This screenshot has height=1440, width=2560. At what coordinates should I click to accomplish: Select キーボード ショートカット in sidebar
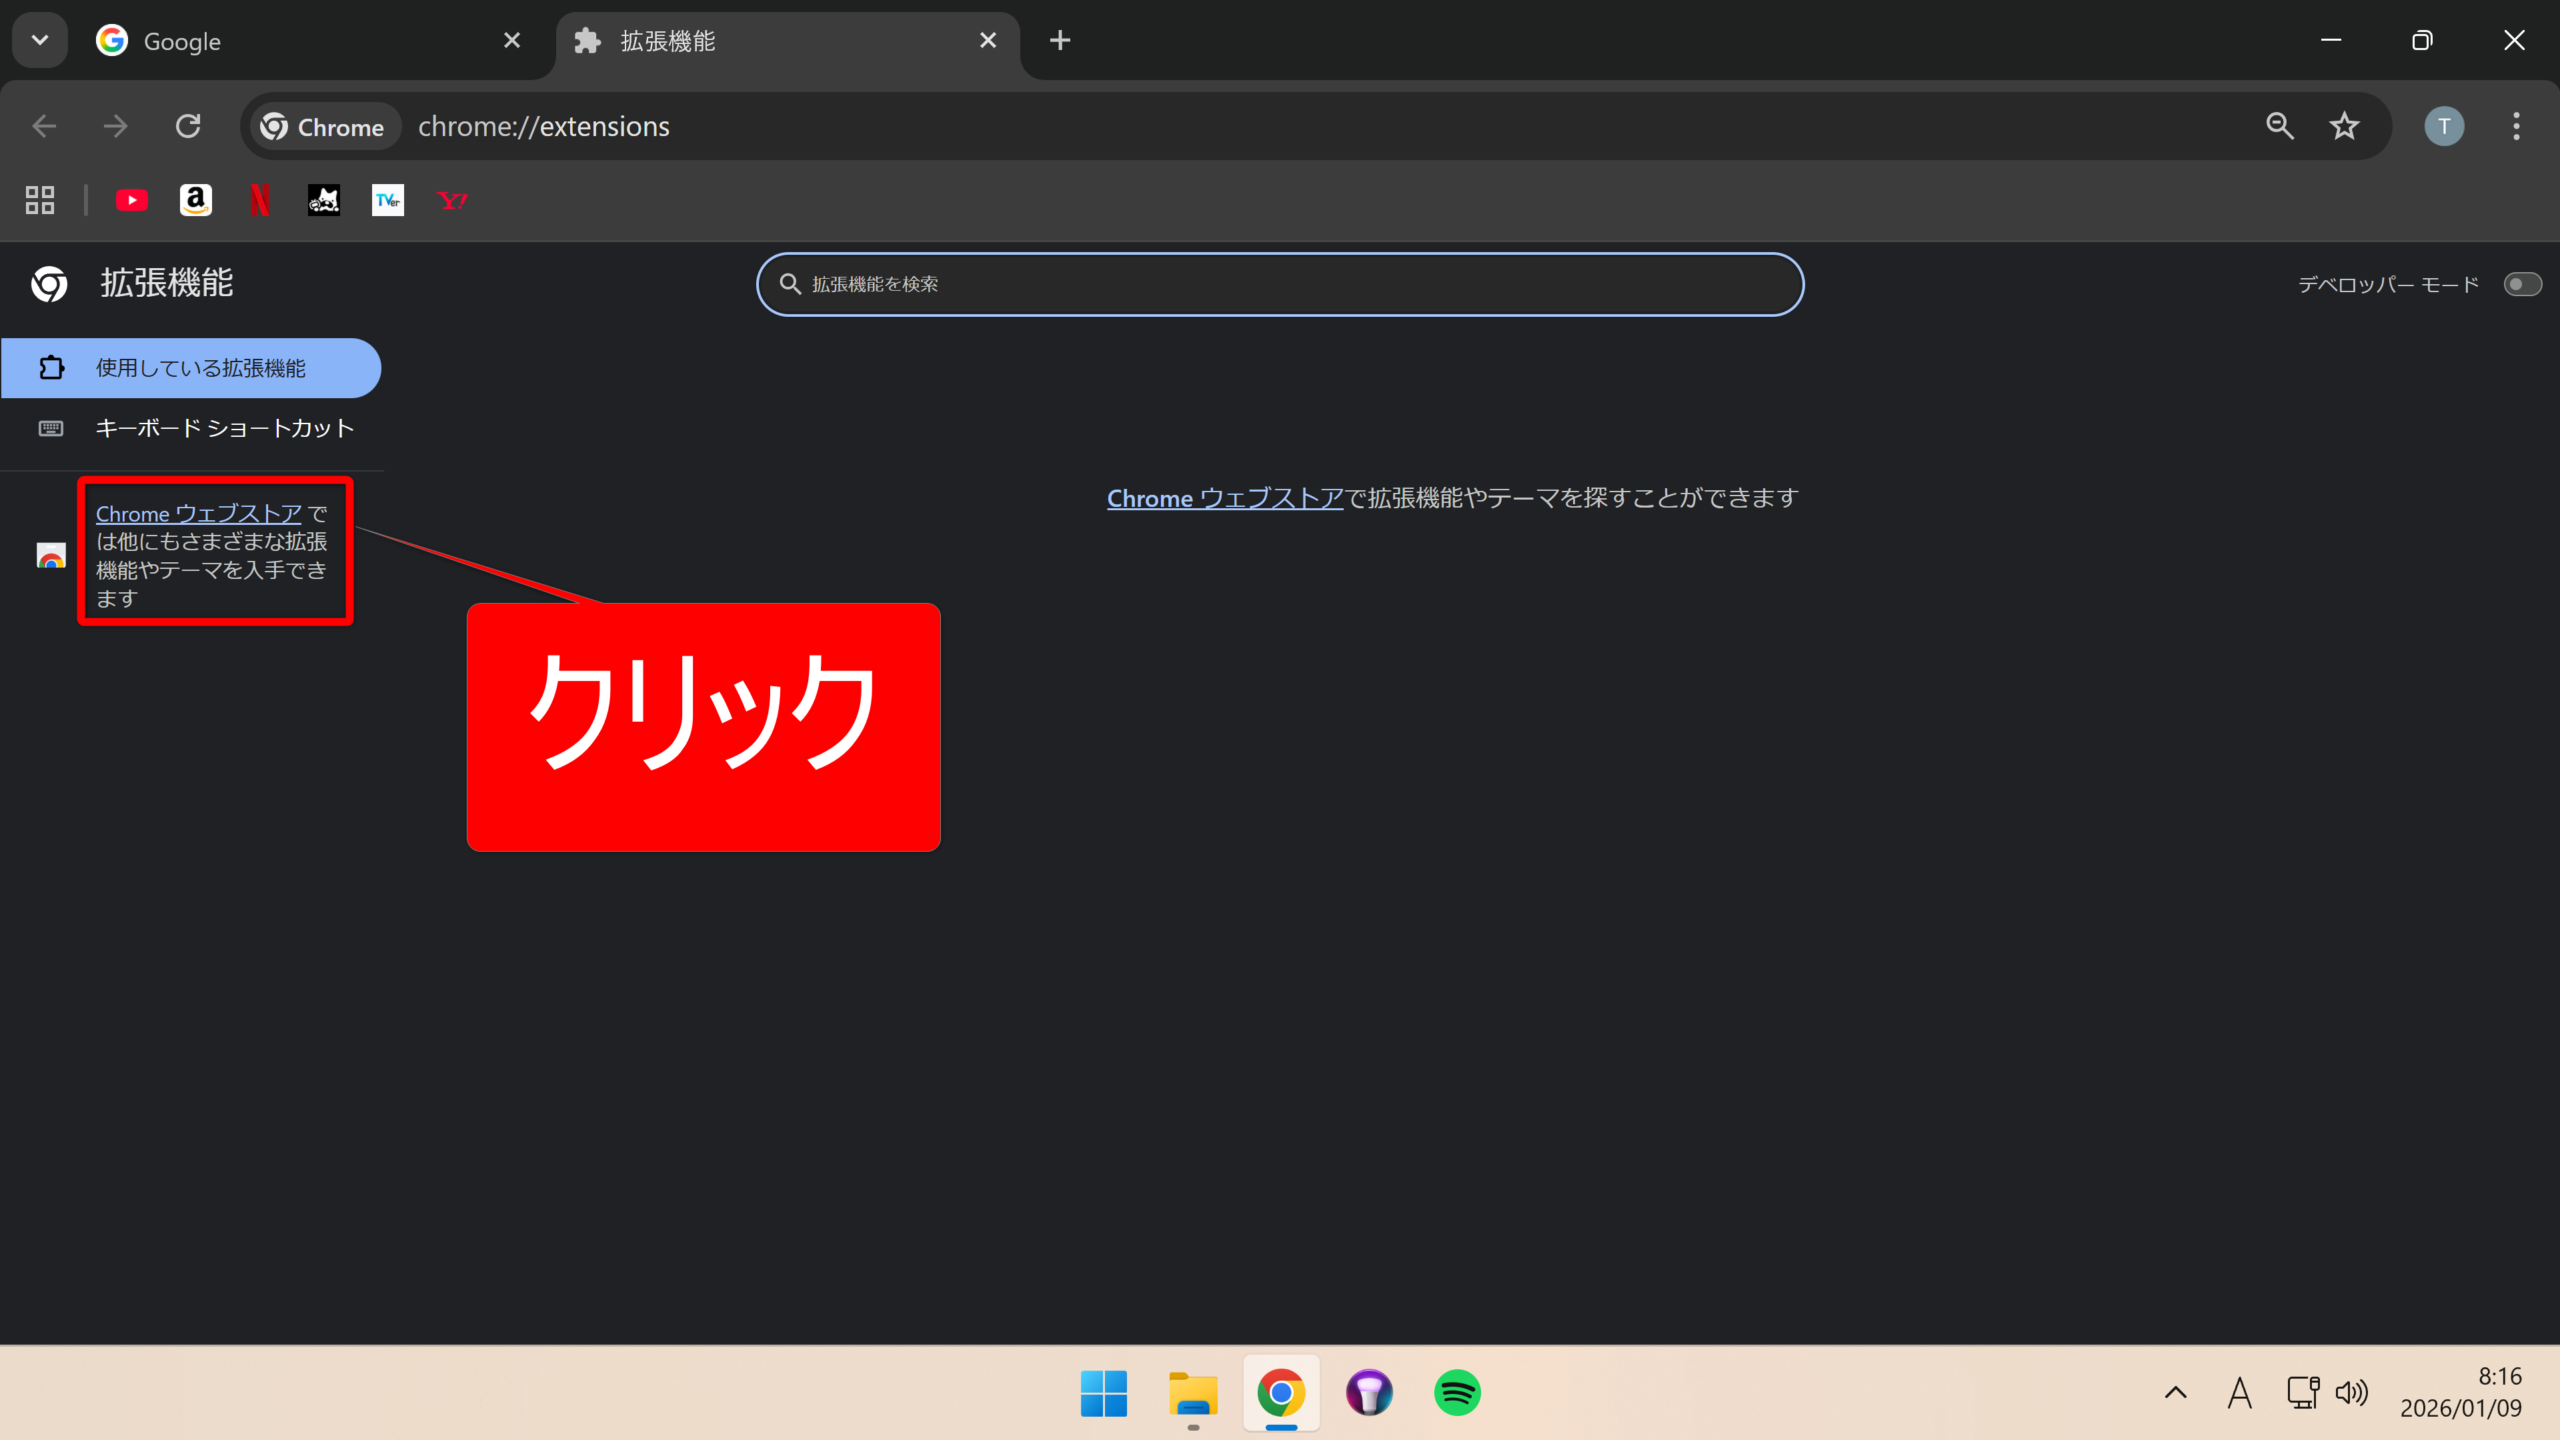224,429
